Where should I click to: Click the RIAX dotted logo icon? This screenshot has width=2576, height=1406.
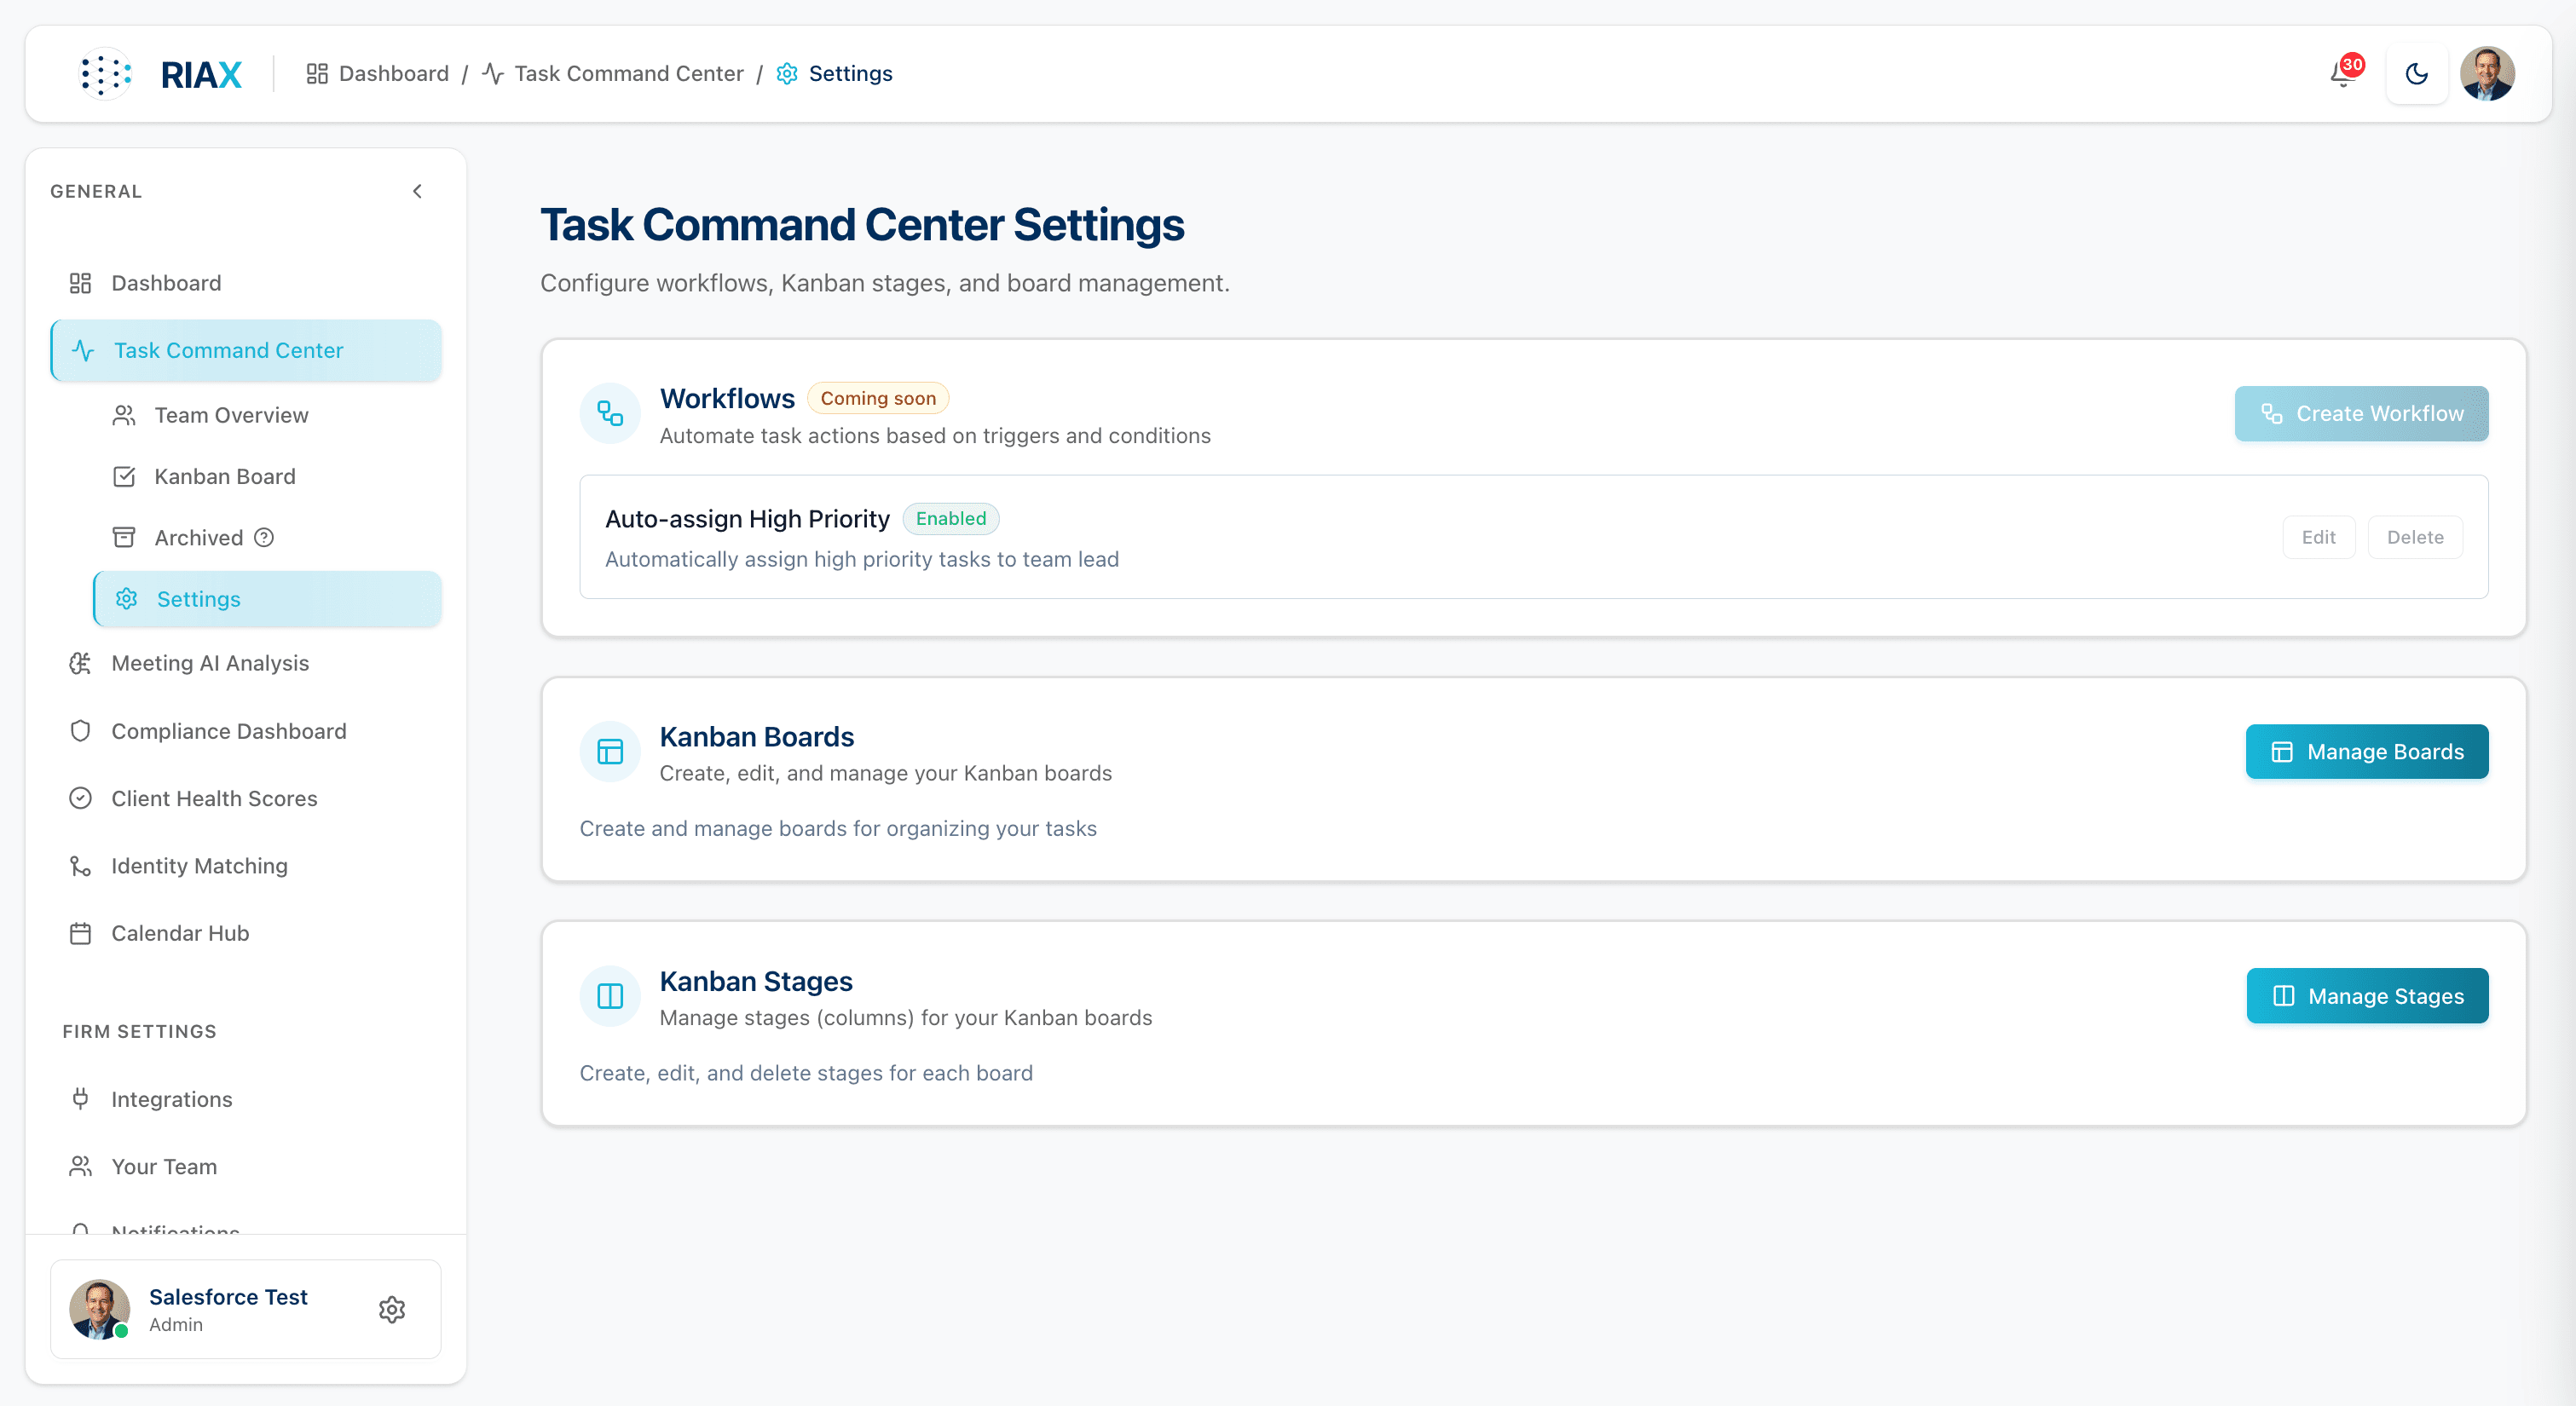click(105, 74)
